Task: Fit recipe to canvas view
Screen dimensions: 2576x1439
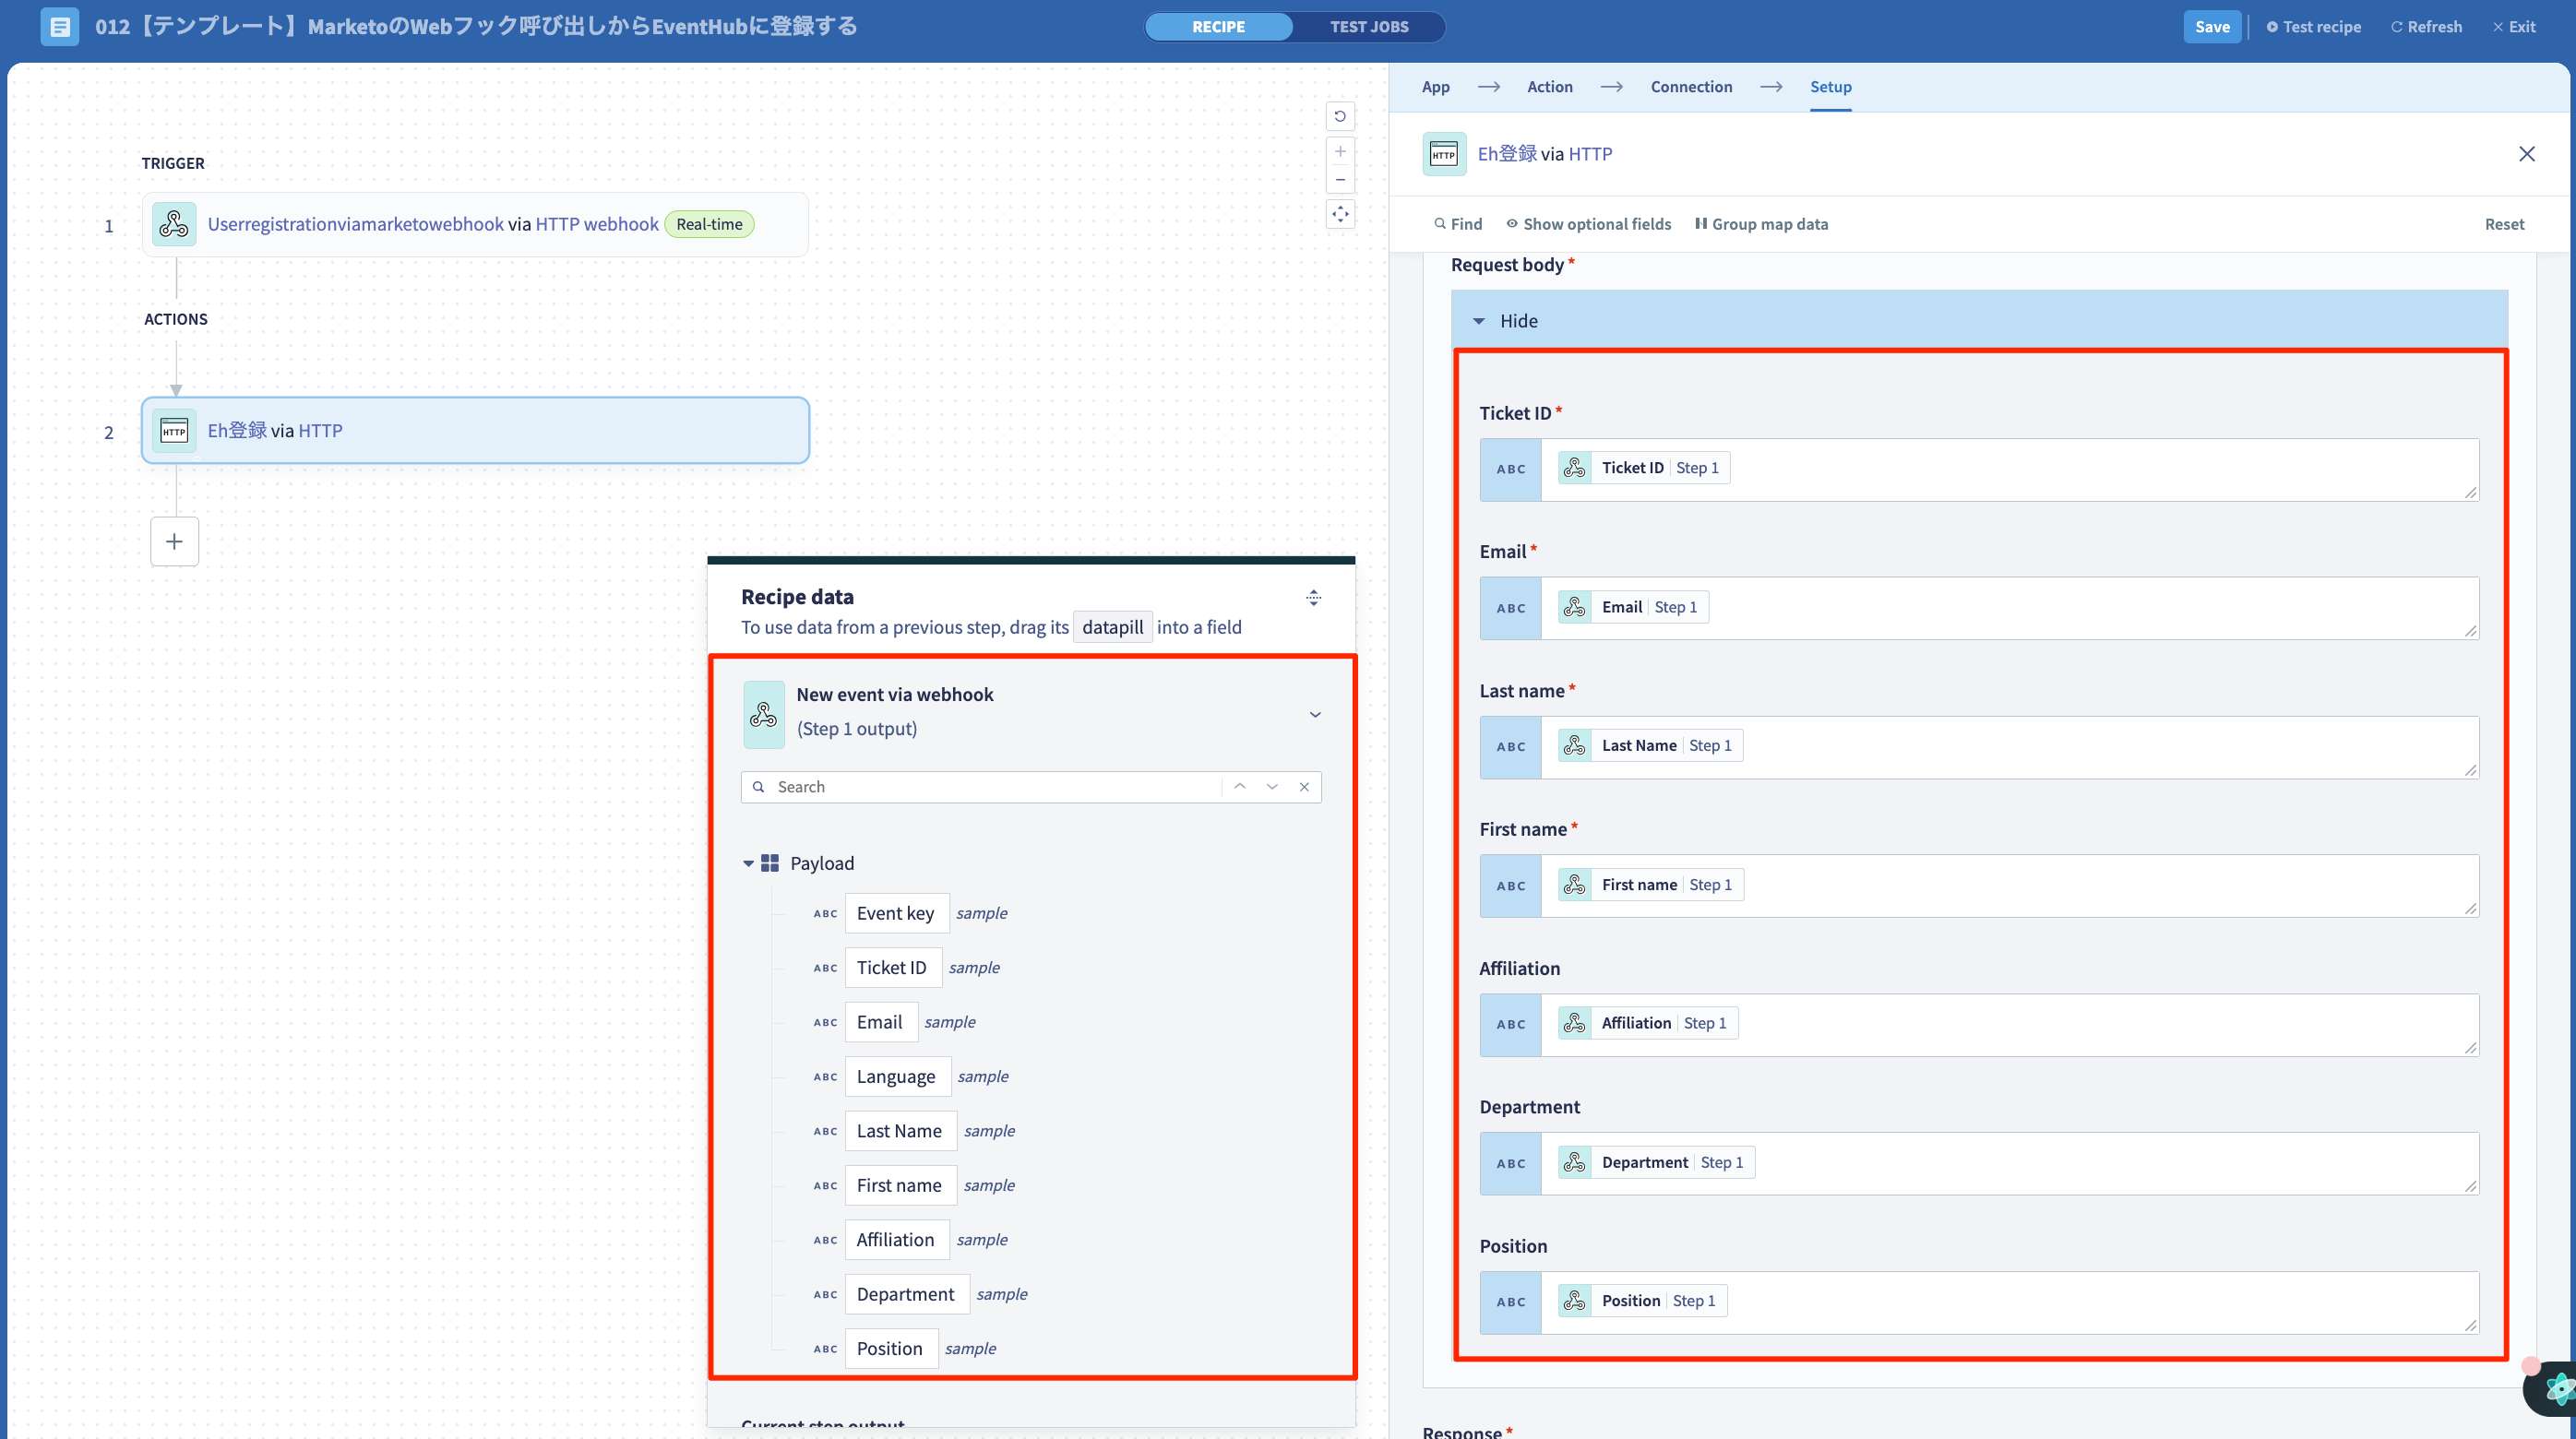Action: [x=1340, y=214]
